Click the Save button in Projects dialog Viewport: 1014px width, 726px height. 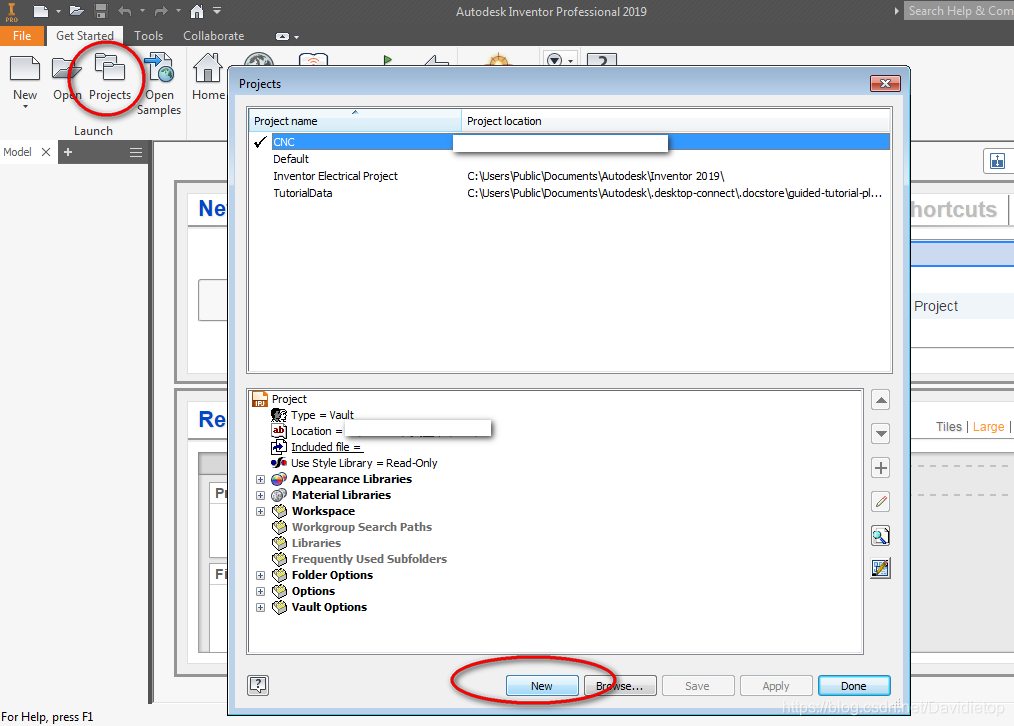(698, 686)
